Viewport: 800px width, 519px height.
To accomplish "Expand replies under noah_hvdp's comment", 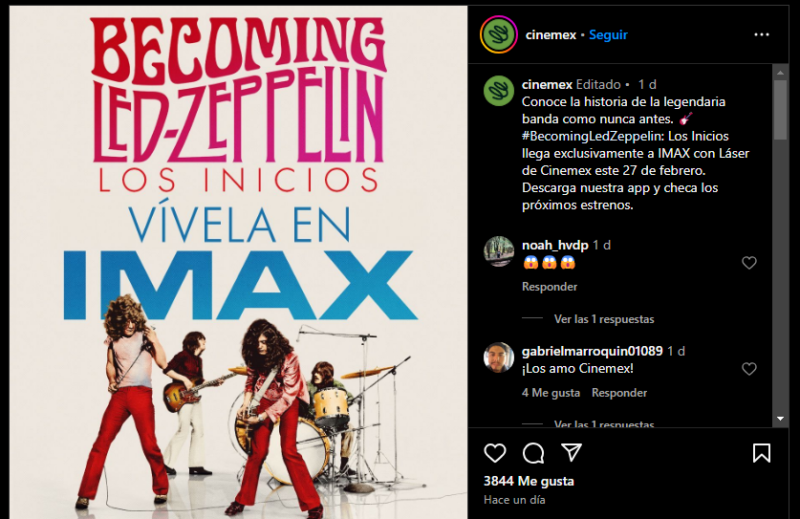I will point(604,319).
